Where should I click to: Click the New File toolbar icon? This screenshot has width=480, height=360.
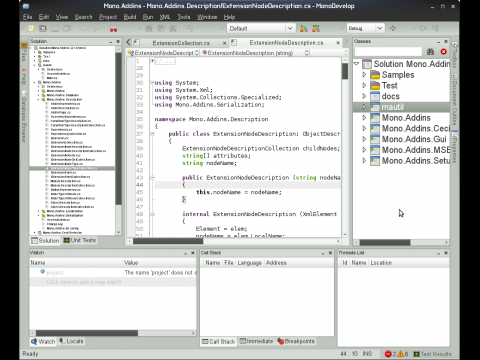(31, 29)
